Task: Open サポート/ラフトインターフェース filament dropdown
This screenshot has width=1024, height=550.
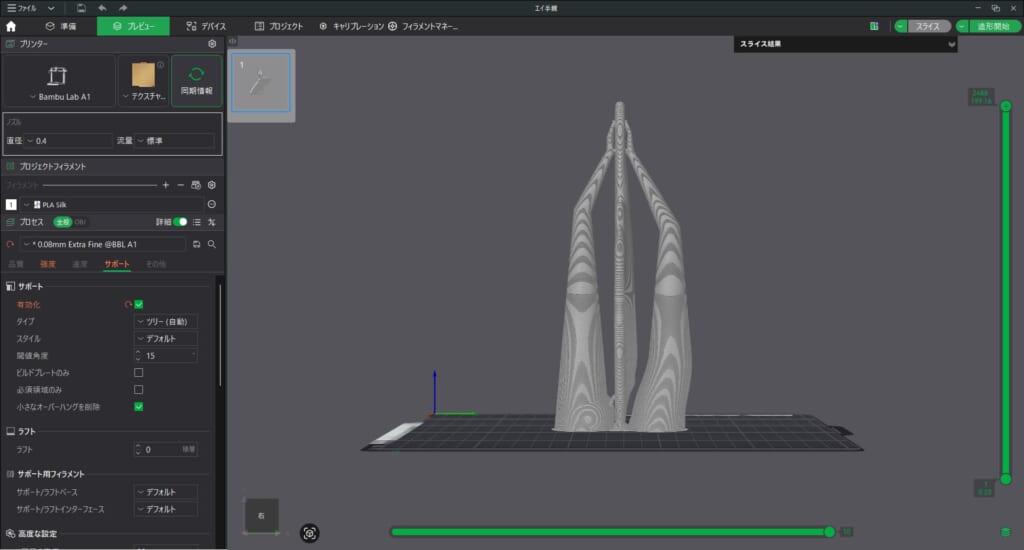Action: coord(166,509)
